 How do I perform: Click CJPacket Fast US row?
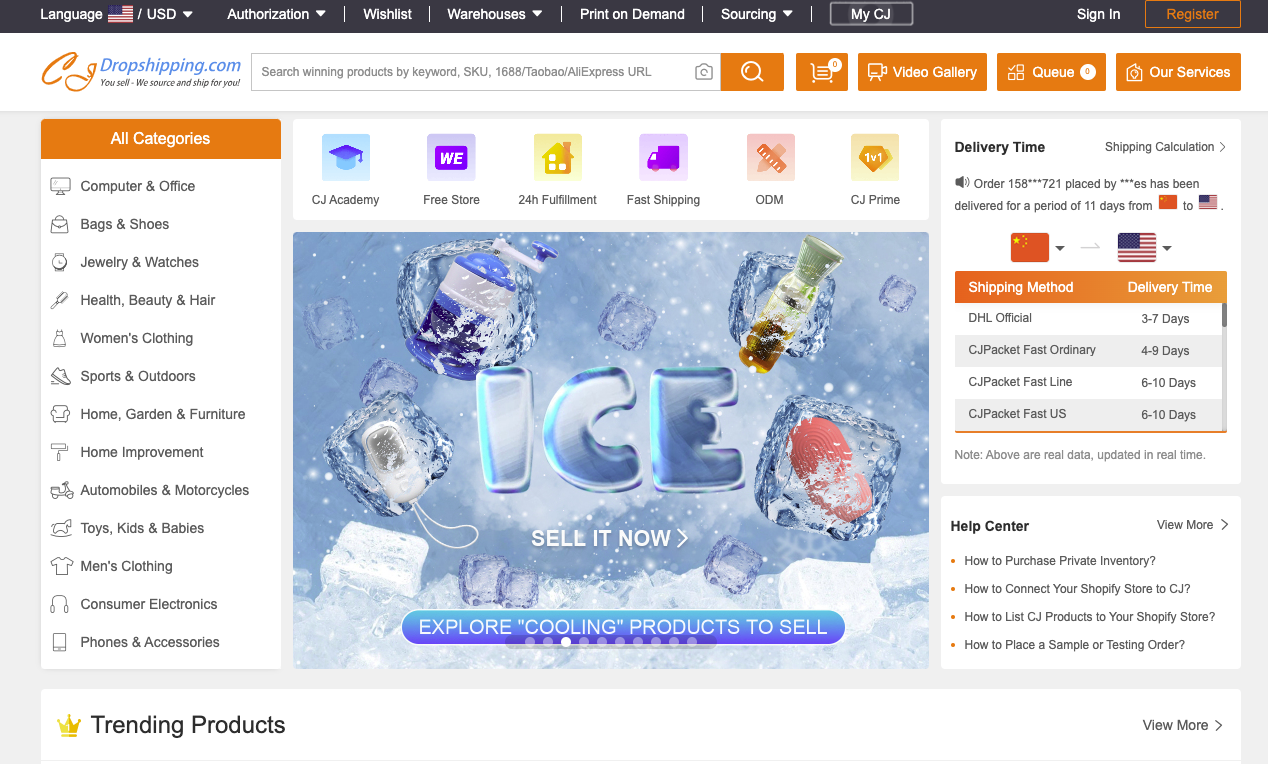click(x=1088, y=414)
